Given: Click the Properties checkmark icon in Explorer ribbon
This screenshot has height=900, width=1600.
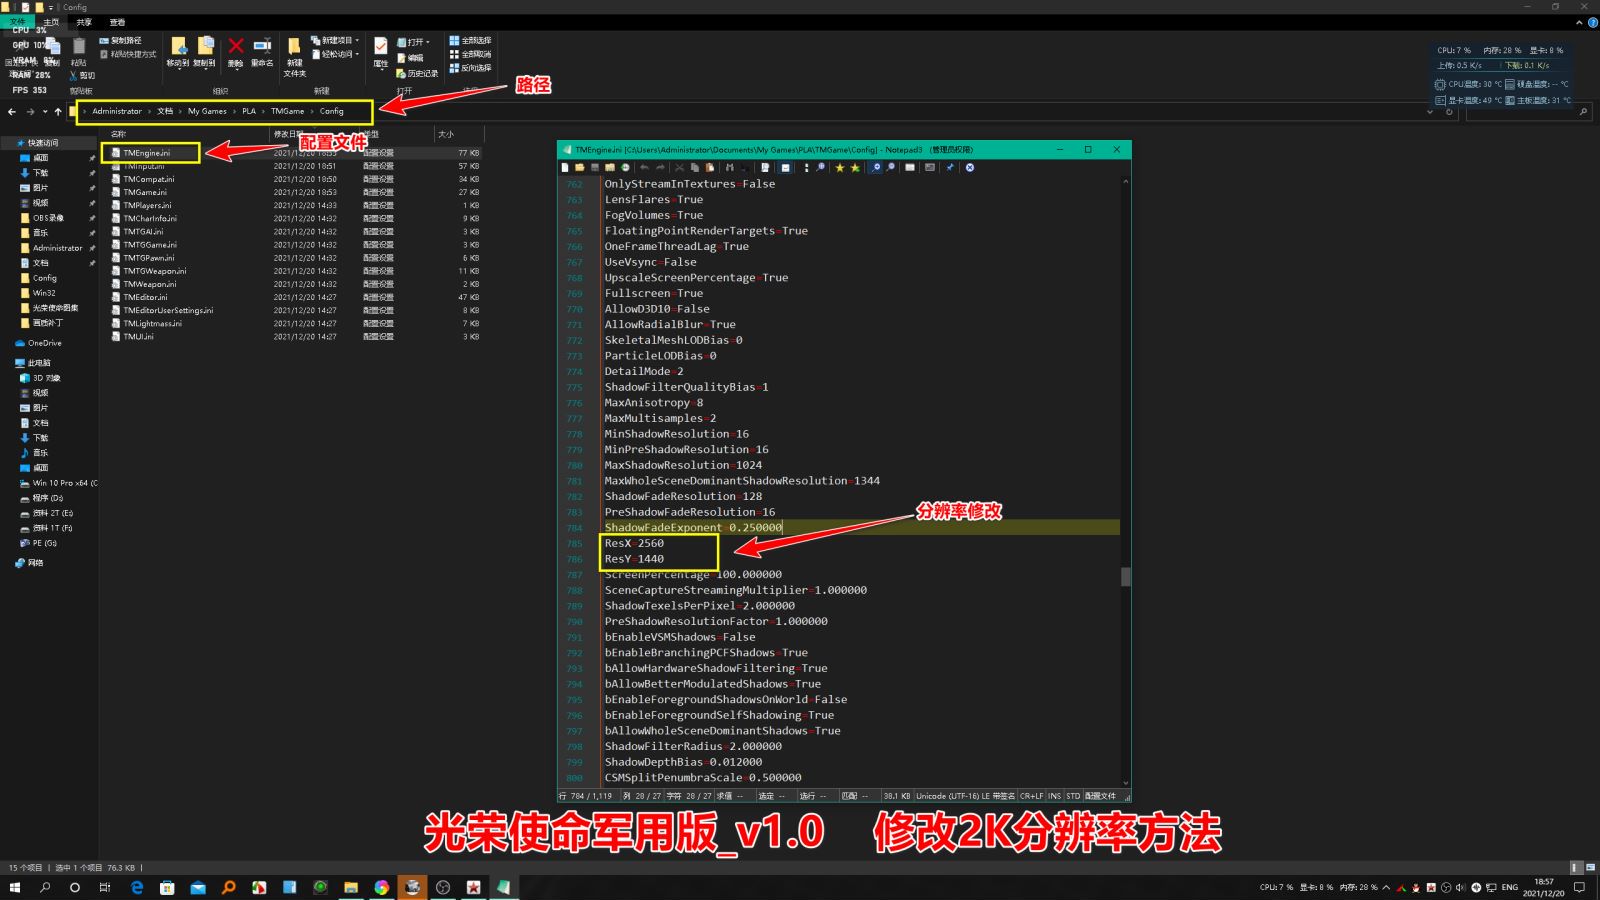Looking at the screenshot, I should pyautogui.click(x=381, y=46).
